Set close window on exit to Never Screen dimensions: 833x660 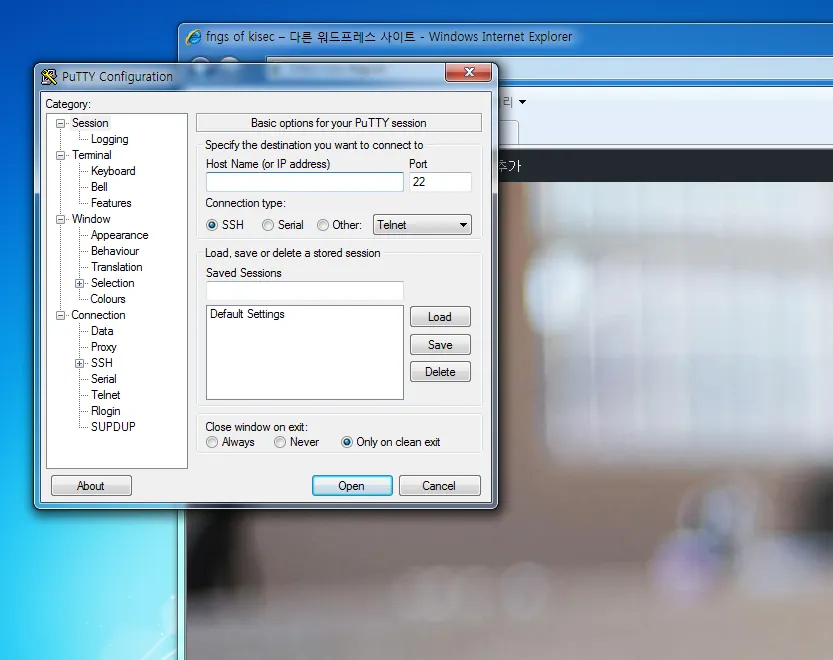(280, 442)
